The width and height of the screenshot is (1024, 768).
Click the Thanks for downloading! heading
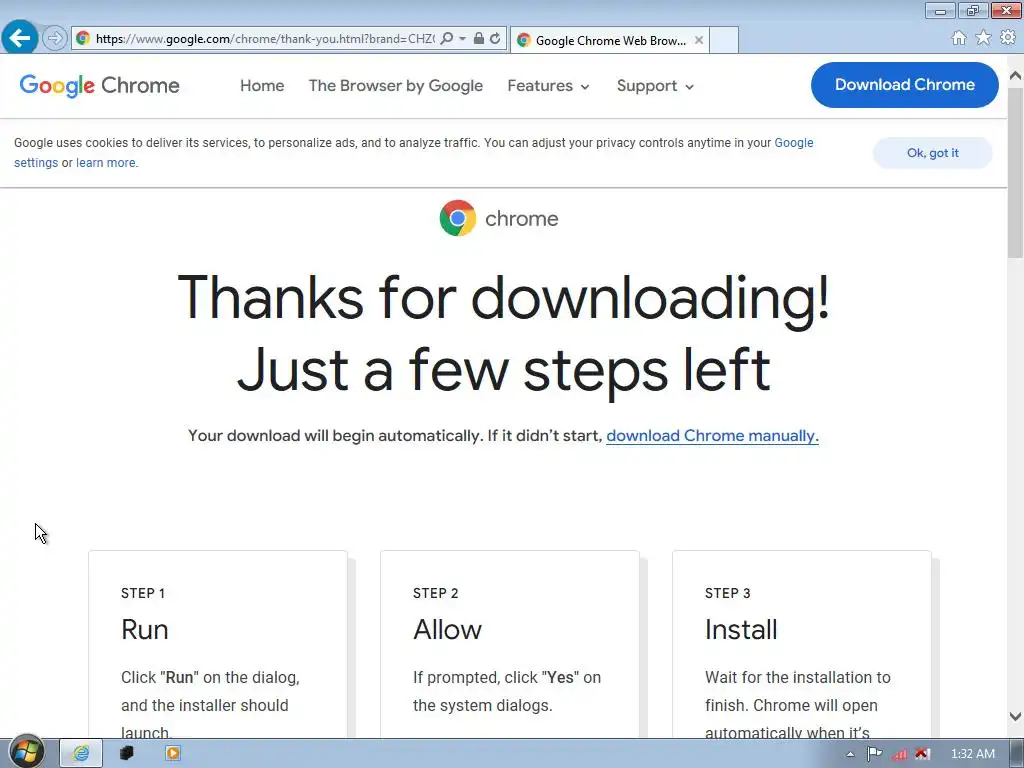(x=504, y=297)
